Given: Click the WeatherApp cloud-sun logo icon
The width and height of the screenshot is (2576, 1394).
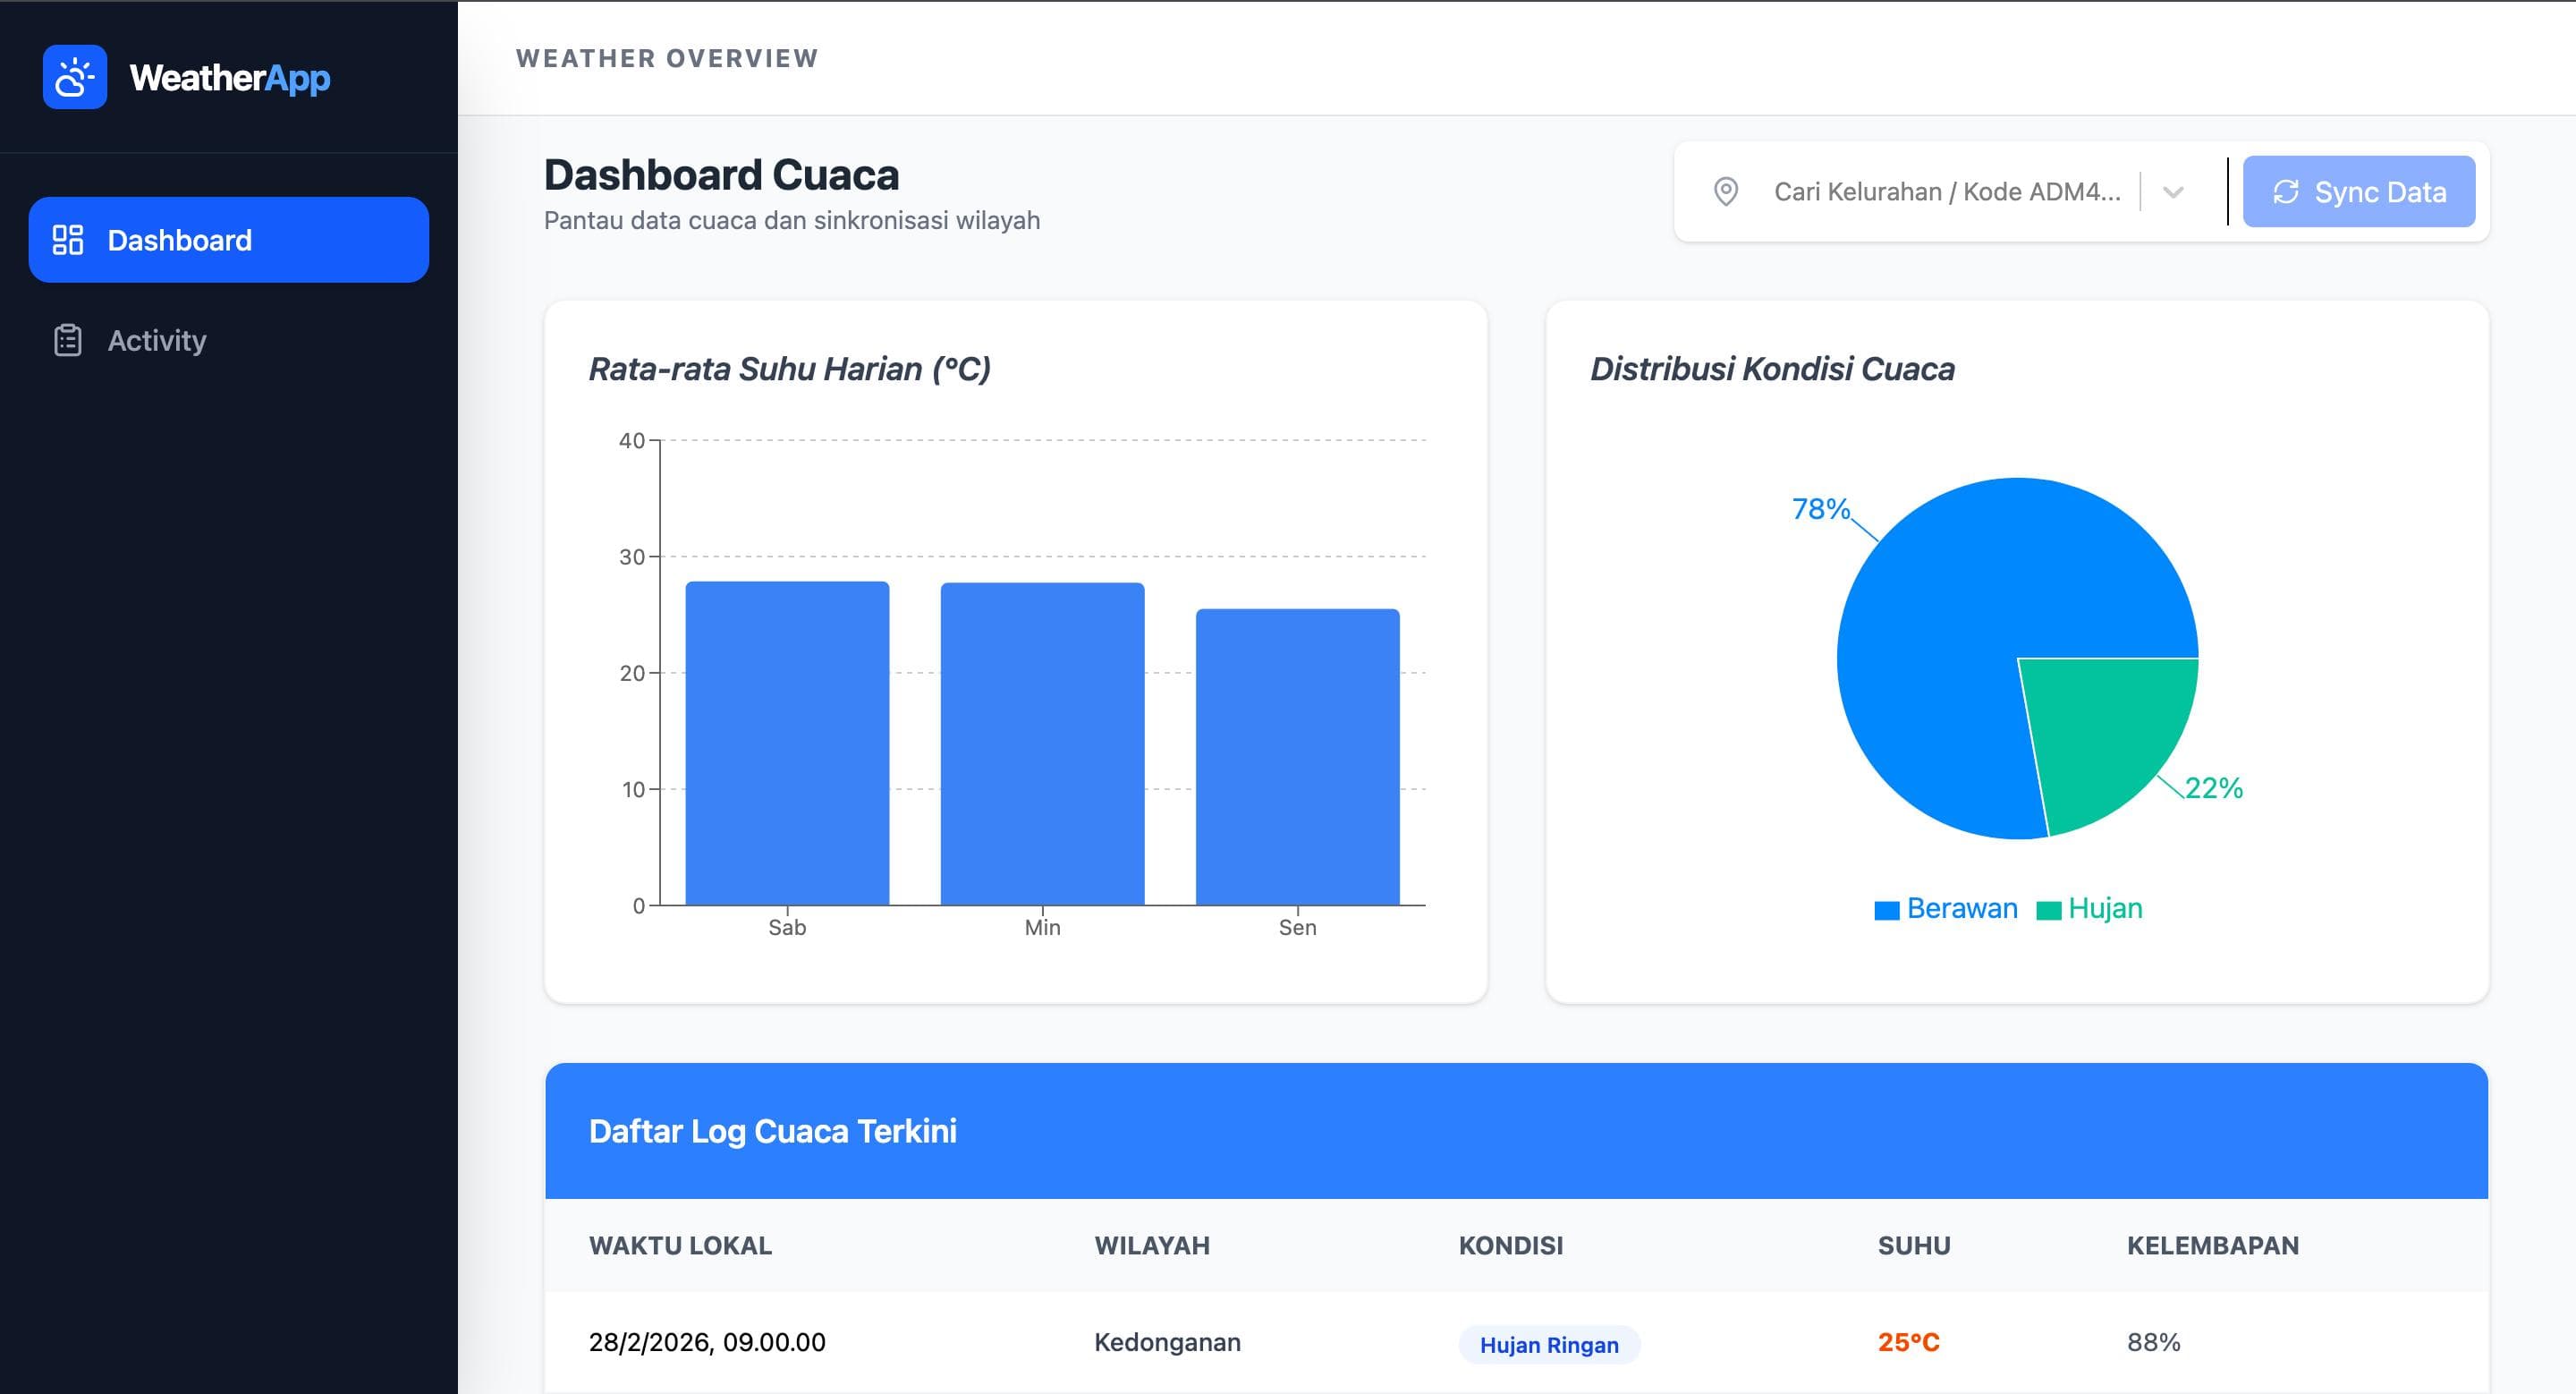Looking at the screenshot, I should click(75, 77).
